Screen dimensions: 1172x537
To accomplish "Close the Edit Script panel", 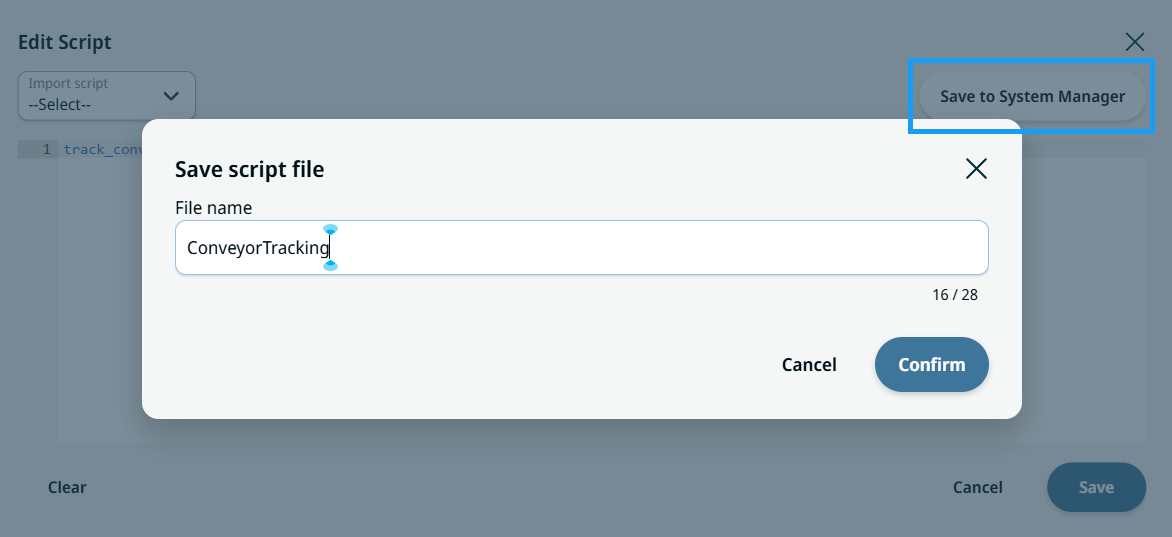I will click(x=1135, y=42).
